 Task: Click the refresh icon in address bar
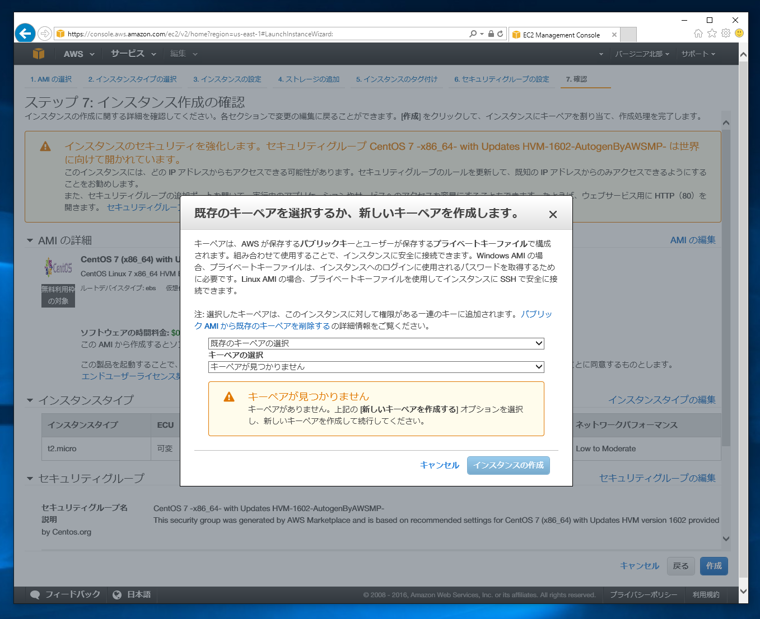(500, 34)
